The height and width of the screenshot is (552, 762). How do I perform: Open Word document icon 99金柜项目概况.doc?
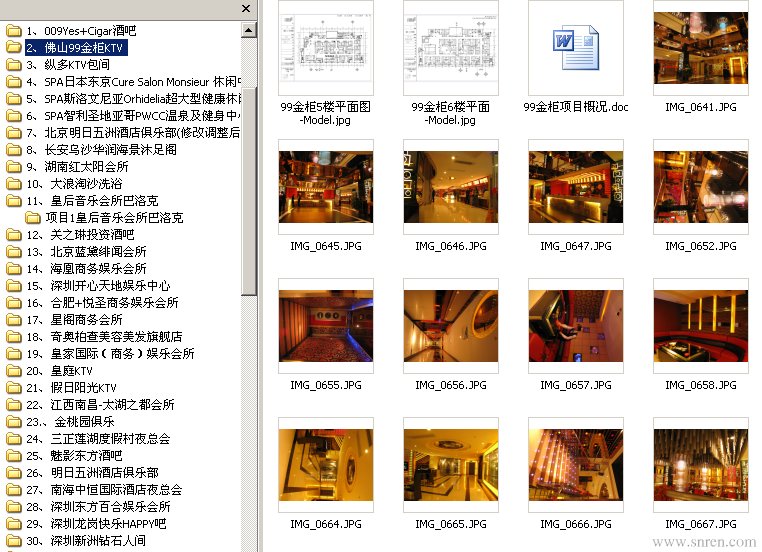click(576, 48)
